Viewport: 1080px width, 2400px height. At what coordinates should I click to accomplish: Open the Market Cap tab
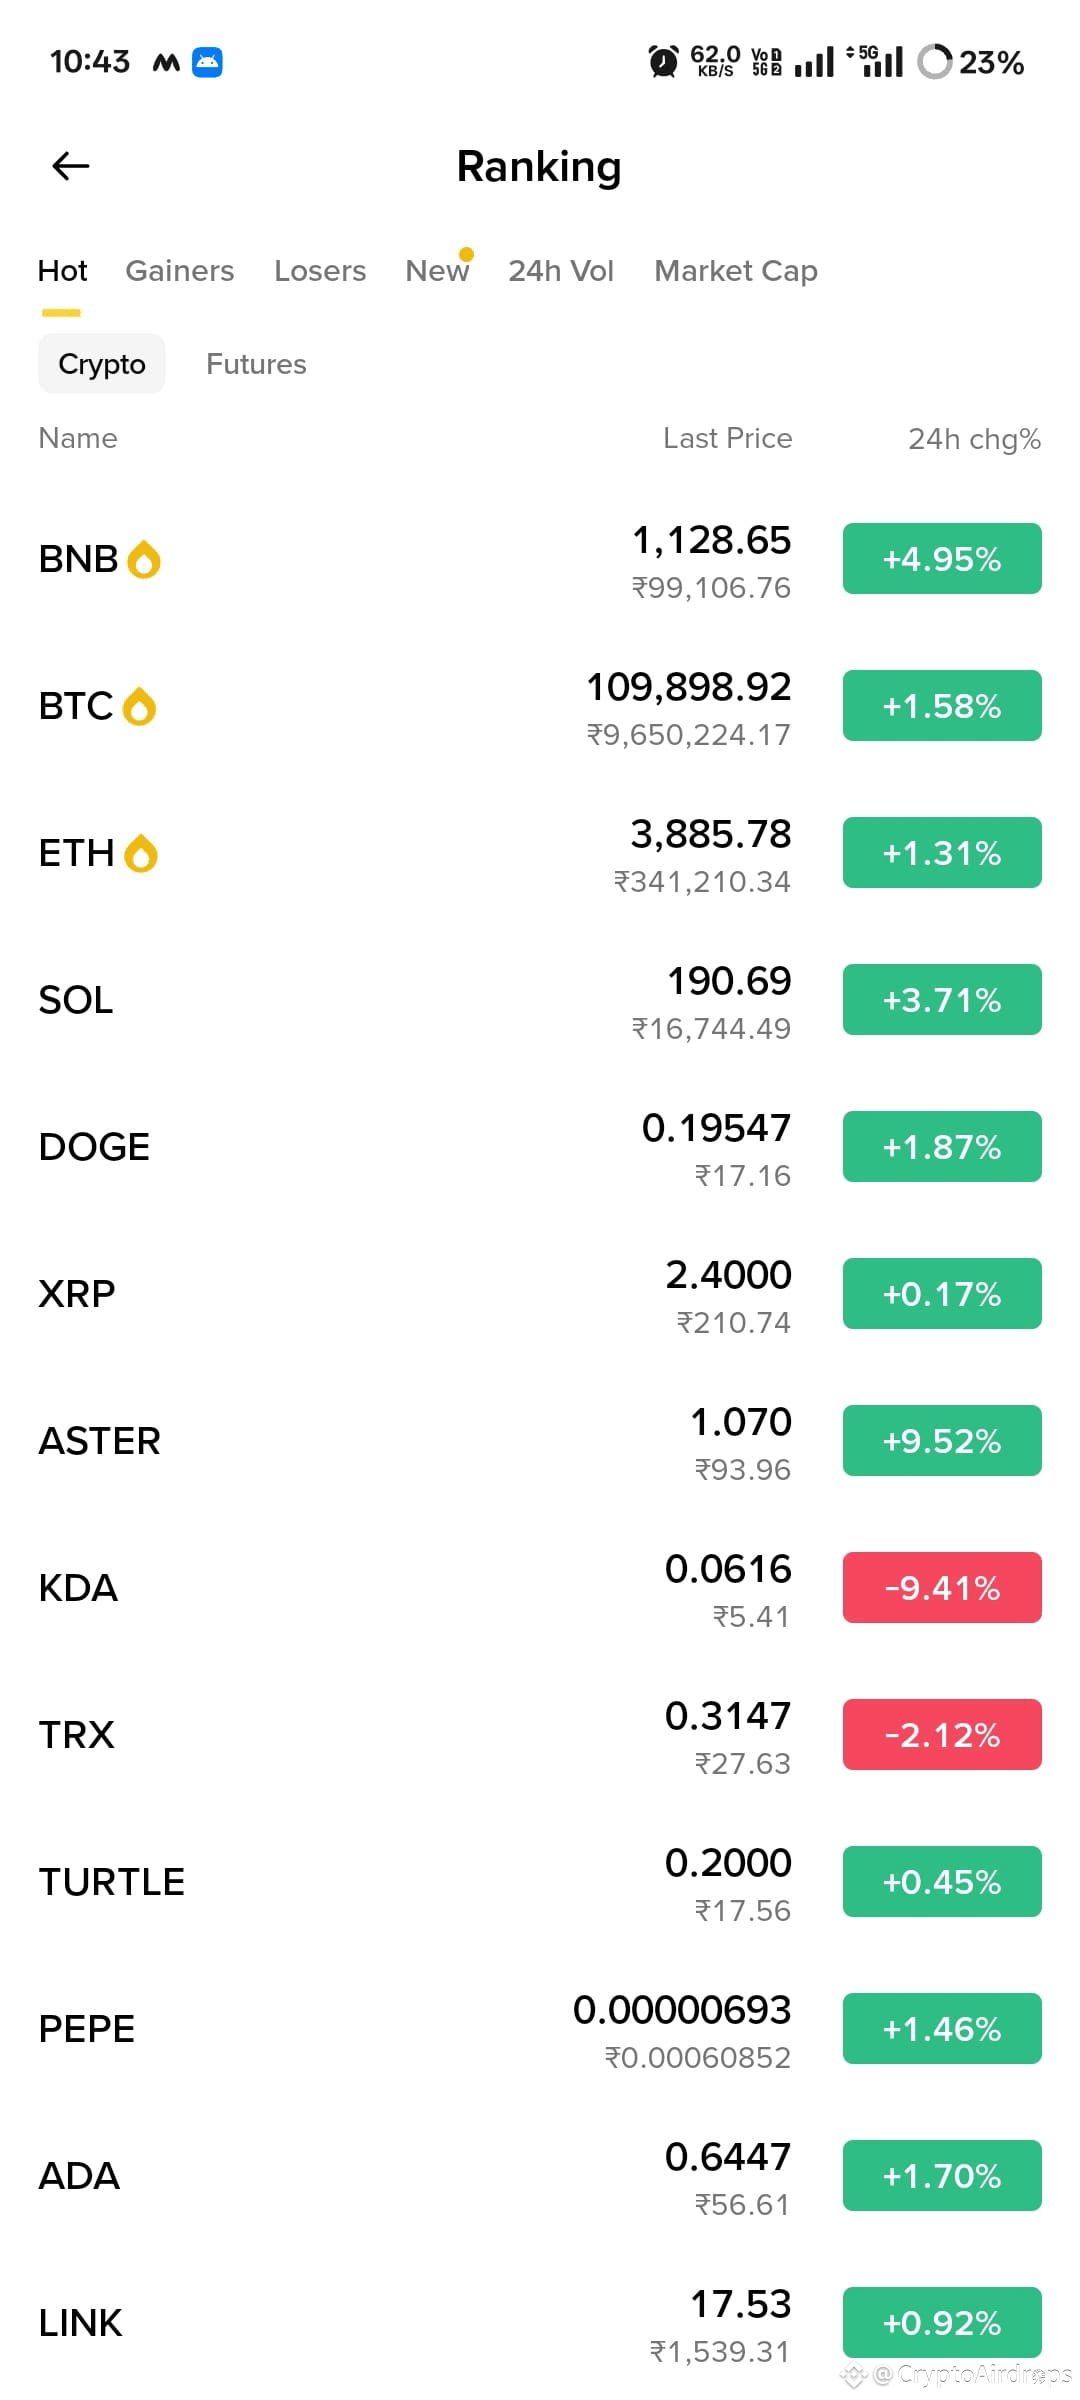[x=736, y=271]
